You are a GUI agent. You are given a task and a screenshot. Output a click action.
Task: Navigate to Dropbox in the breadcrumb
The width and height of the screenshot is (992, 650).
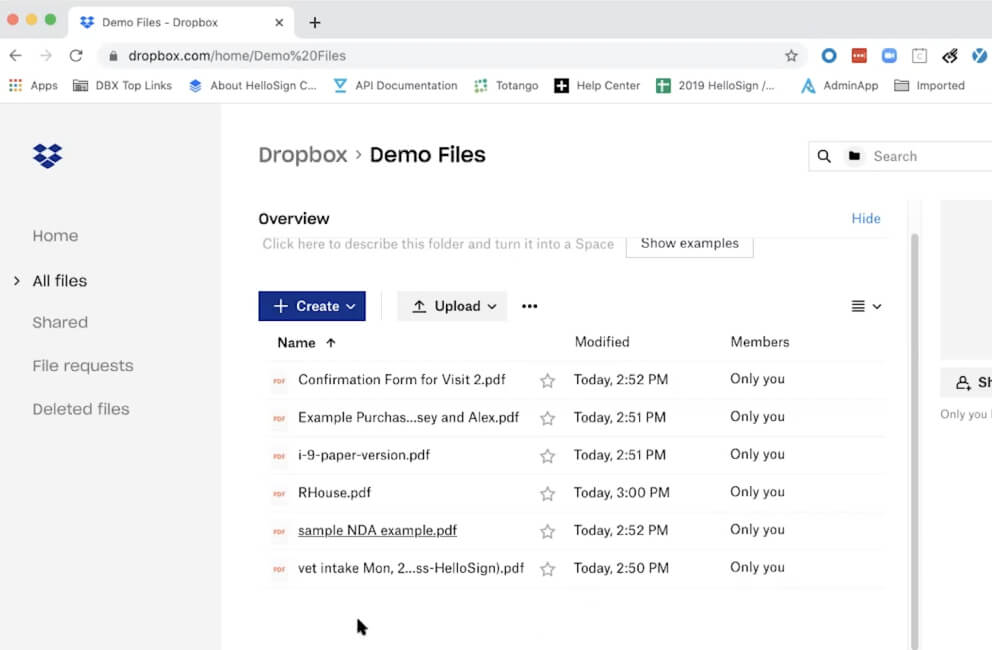[x=303, y=155]
